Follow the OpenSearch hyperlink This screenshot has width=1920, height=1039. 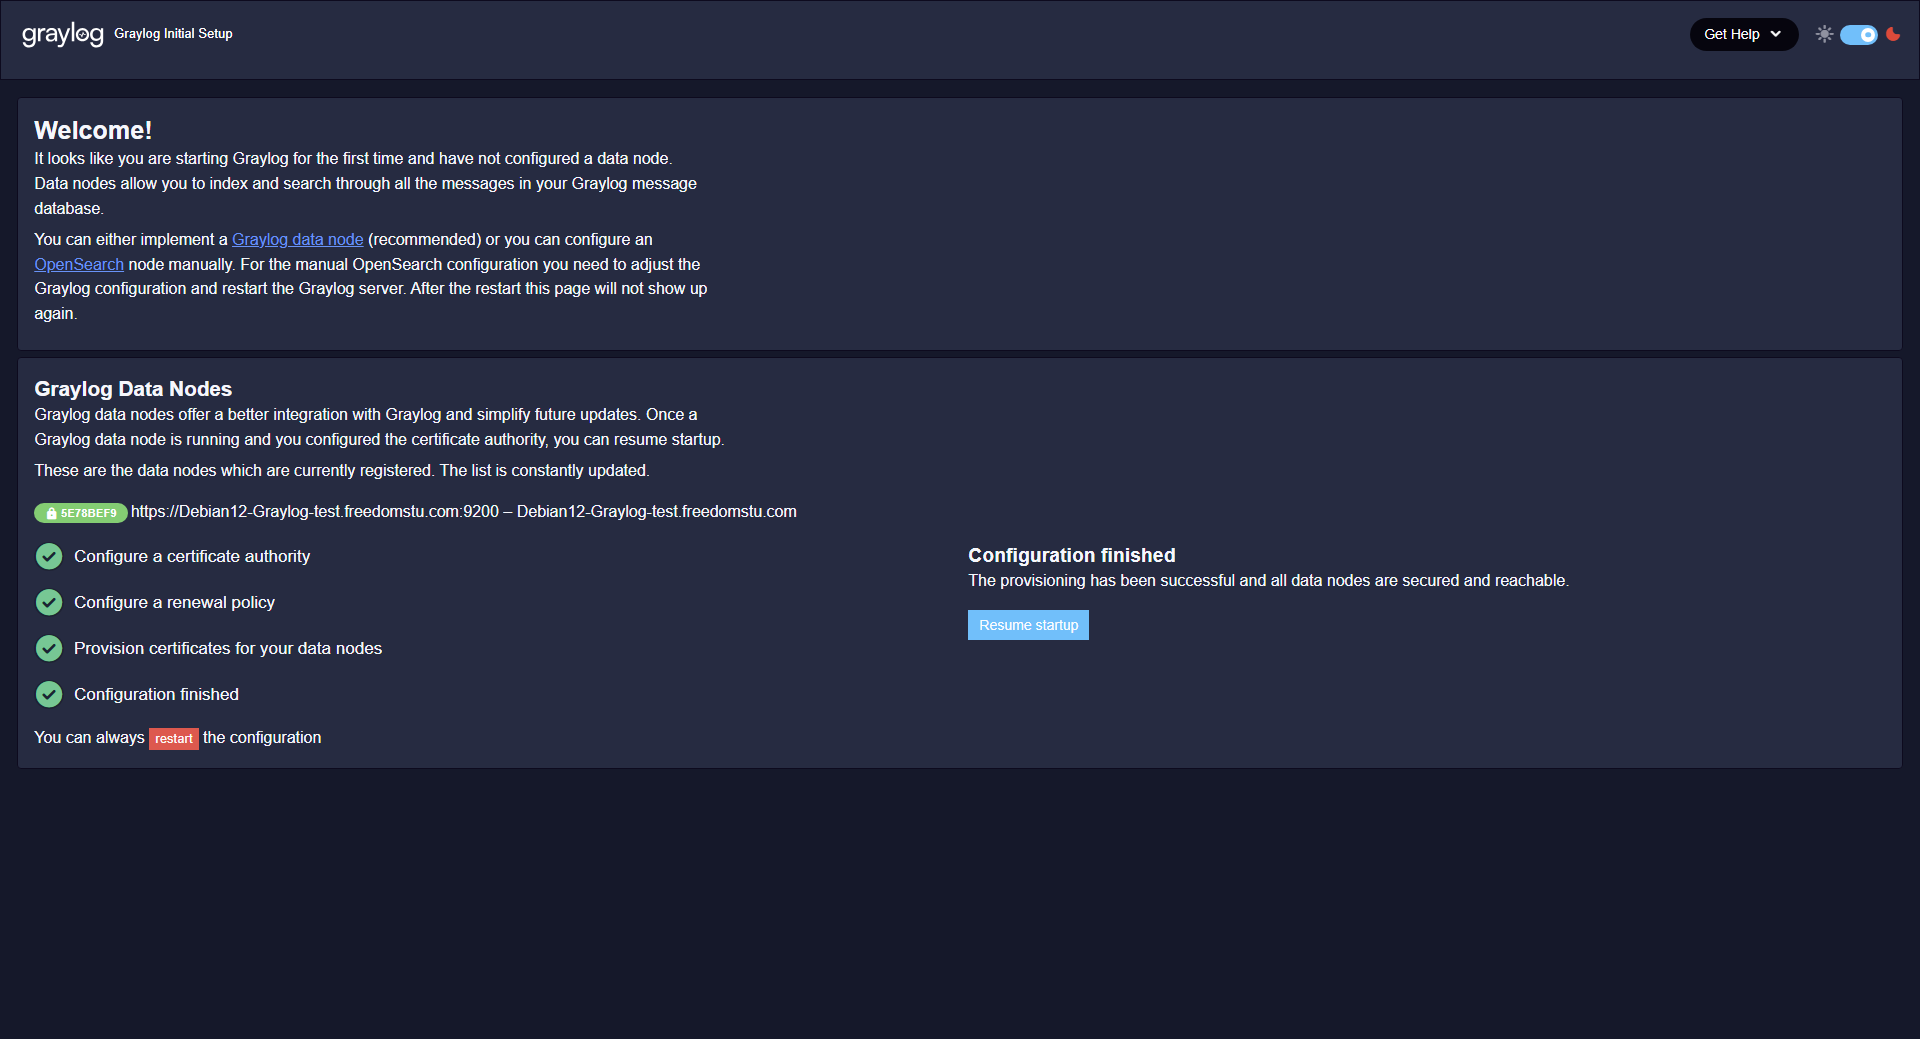[79, 265]
